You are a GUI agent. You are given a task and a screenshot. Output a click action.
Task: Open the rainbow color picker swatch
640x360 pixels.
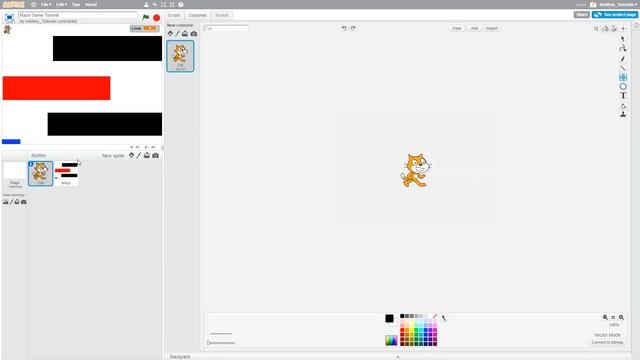[391, 340]
